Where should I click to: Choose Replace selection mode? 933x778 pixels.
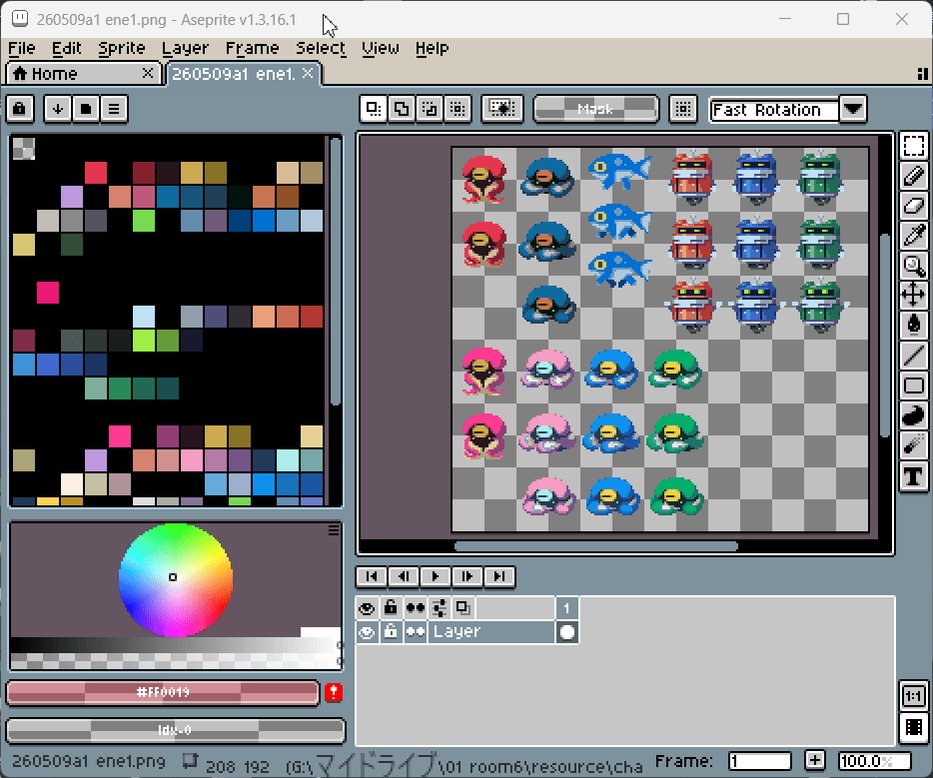(374, 109)
